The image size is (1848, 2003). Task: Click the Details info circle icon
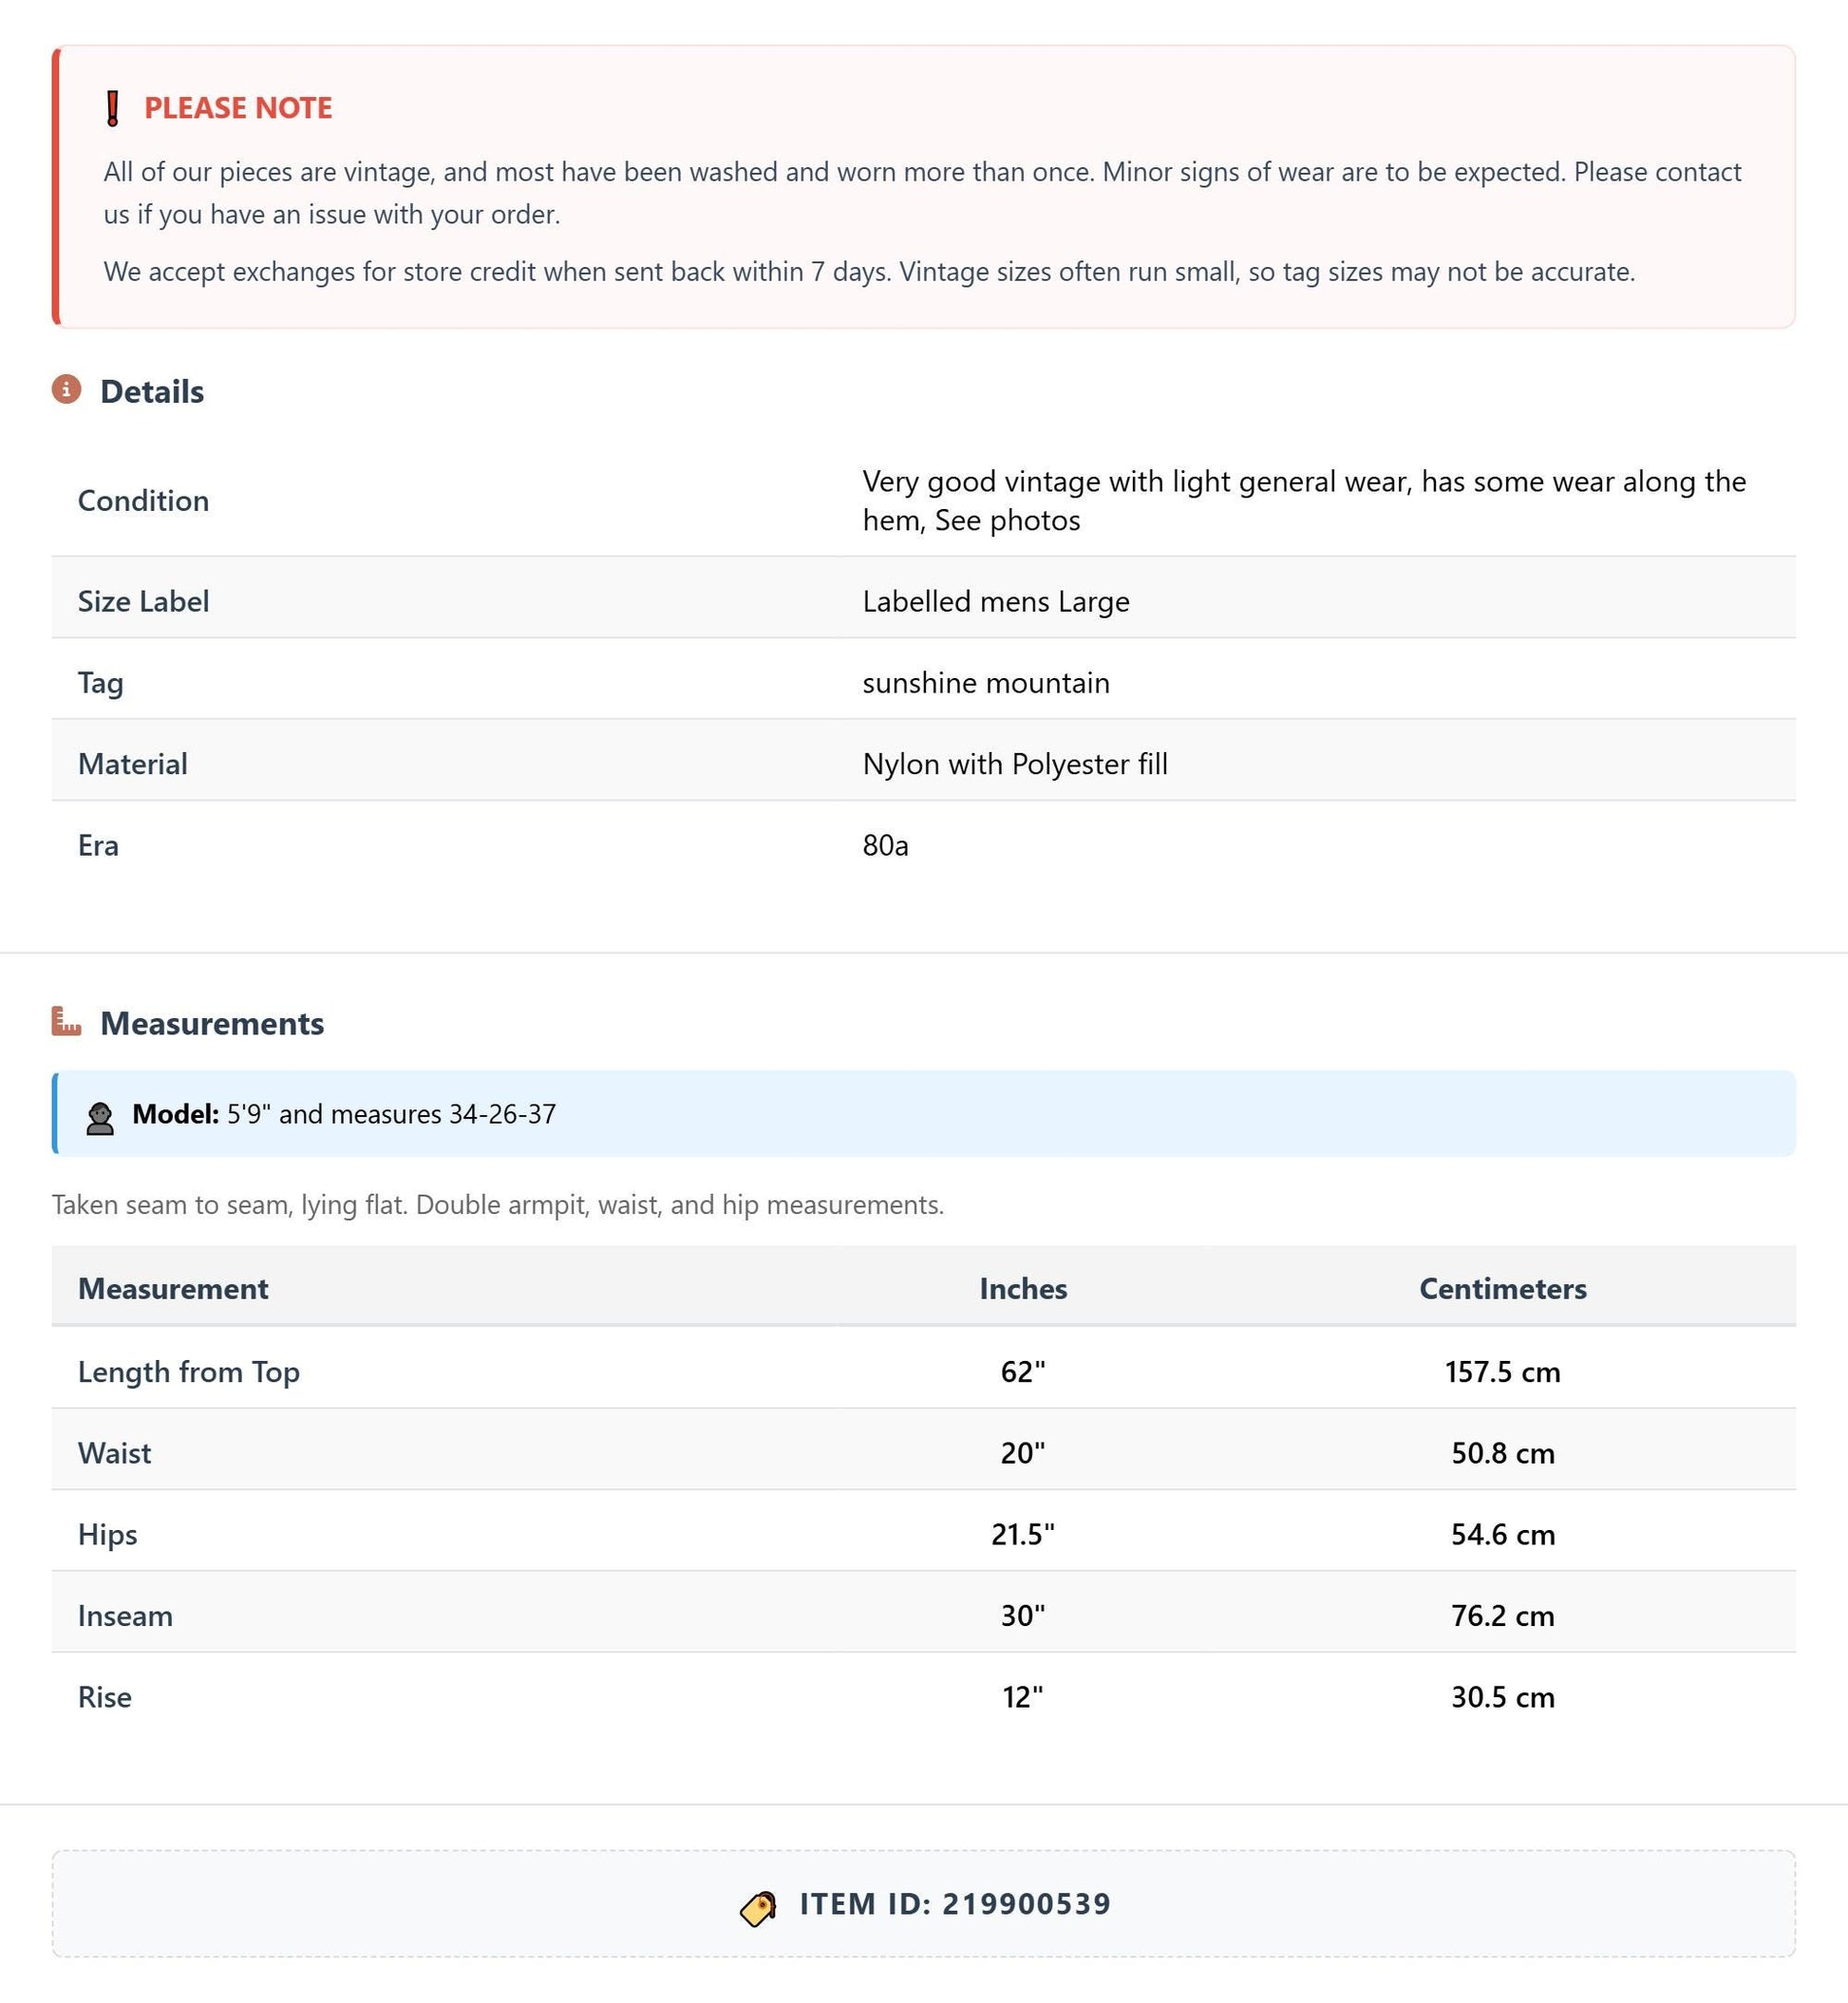point(67,389)
